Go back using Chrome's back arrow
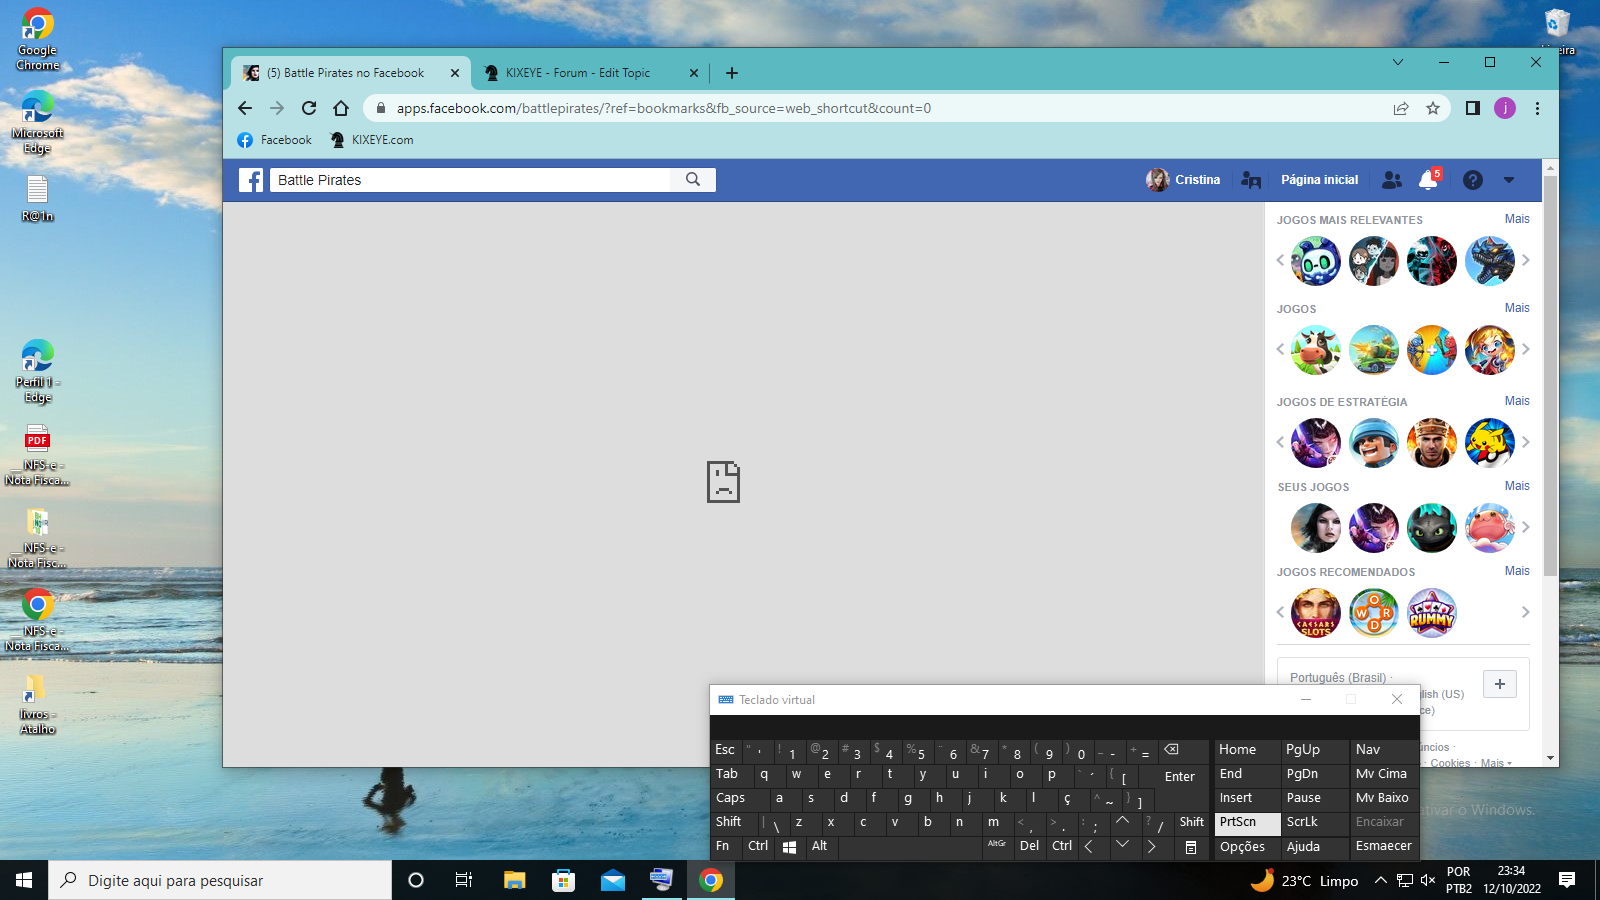 245,108
